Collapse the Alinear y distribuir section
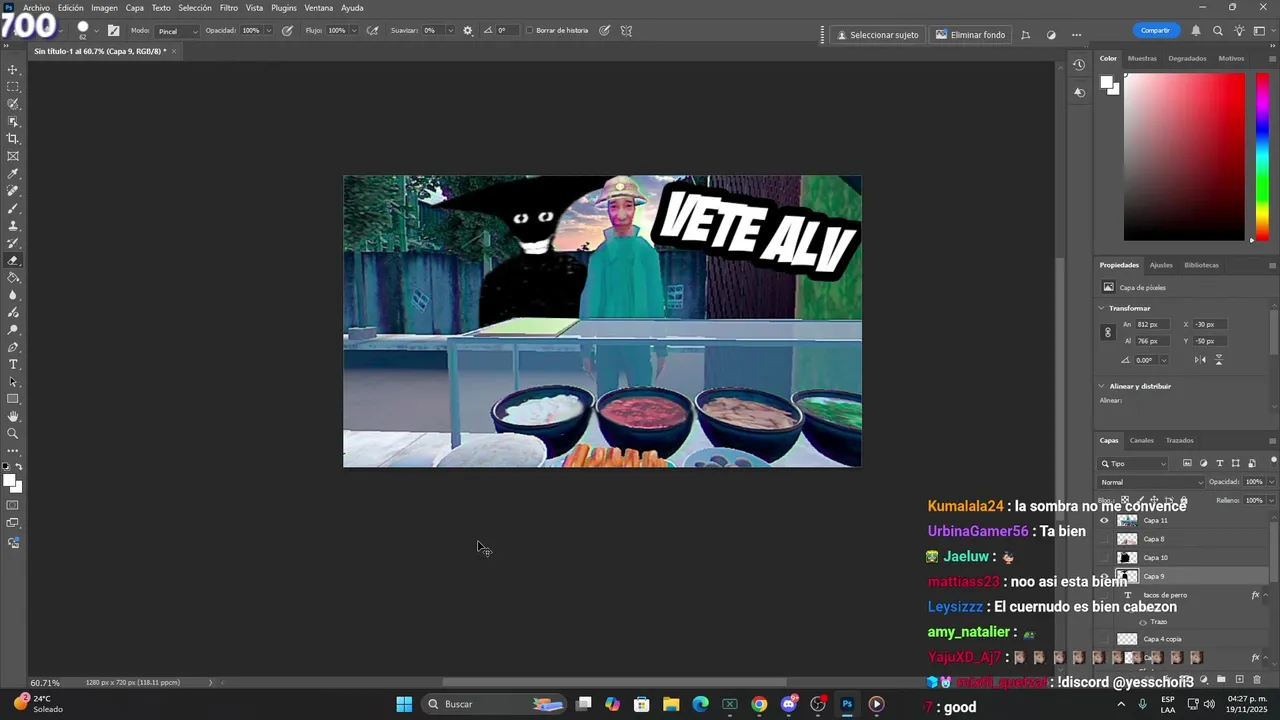The width and height of the screenshot is (1280, 720). click(x=1102, y=386)
